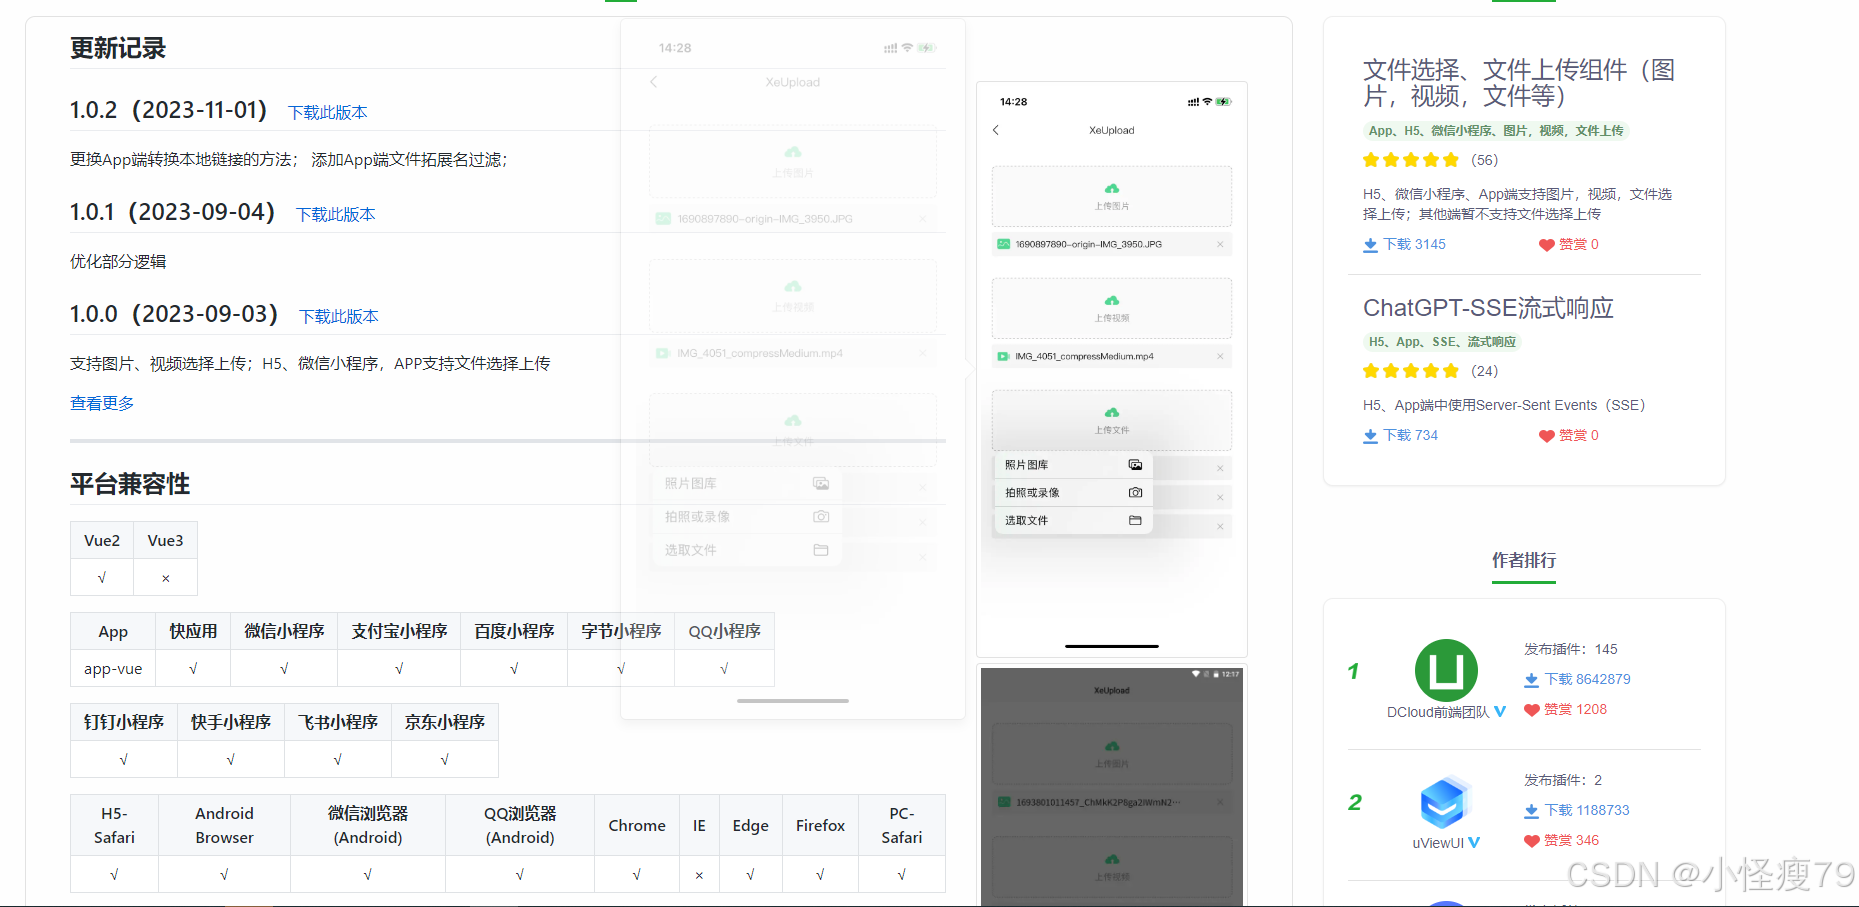Click the photo library icon beside 照片图库

point(1135,465)
